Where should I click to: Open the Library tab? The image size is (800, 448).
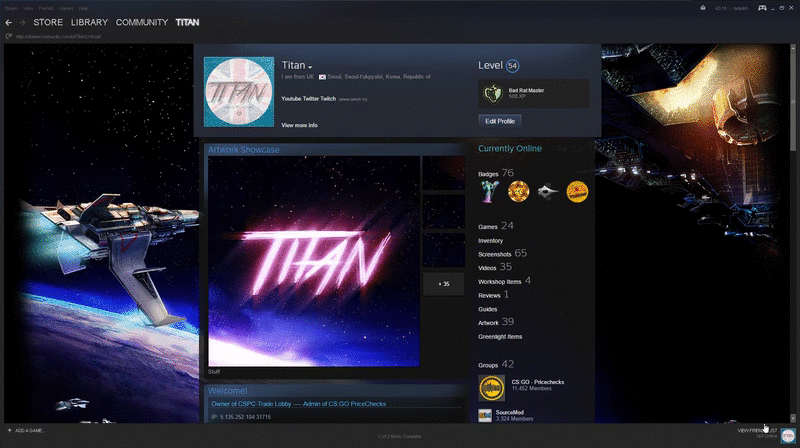(x=89, y=22)
